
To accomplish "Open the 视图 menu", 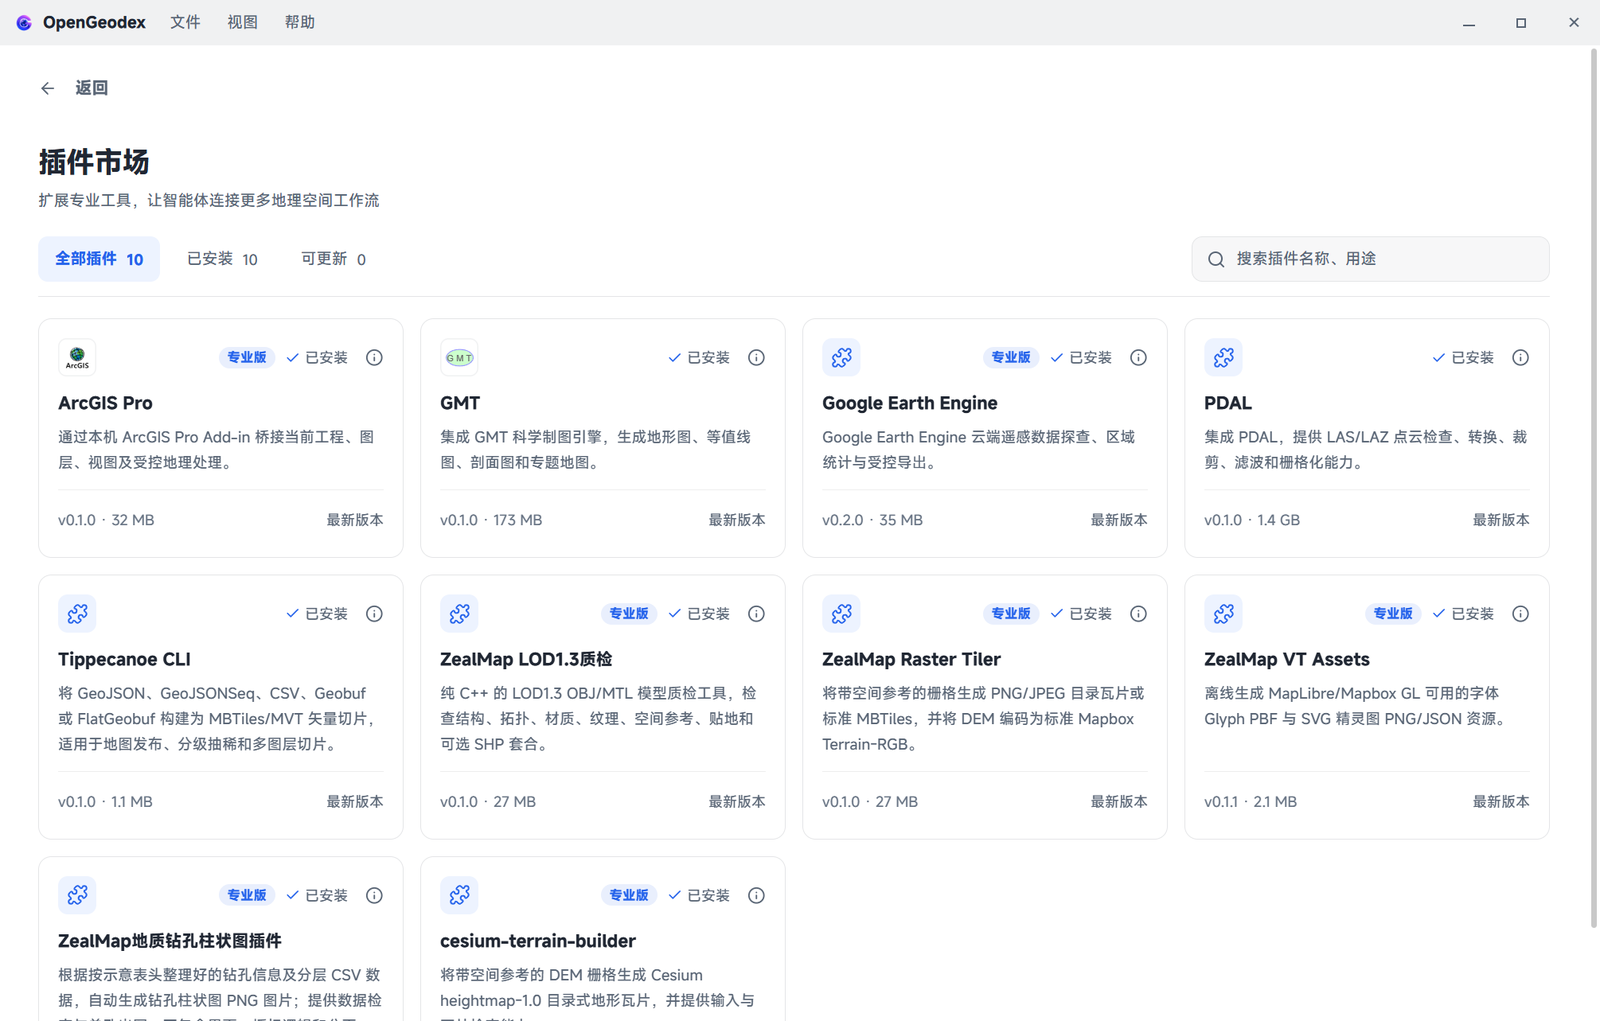I will [x=242, y=22].
